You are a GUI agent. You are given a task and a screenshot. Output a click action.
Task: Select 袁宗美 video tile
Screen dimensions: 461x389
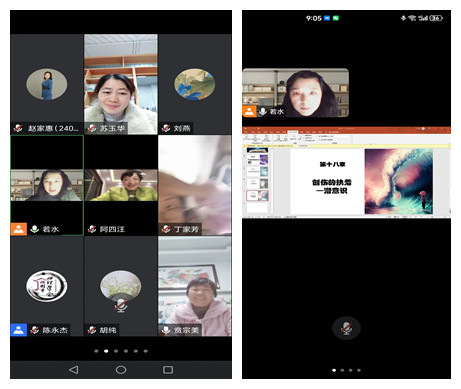(195, 286)
